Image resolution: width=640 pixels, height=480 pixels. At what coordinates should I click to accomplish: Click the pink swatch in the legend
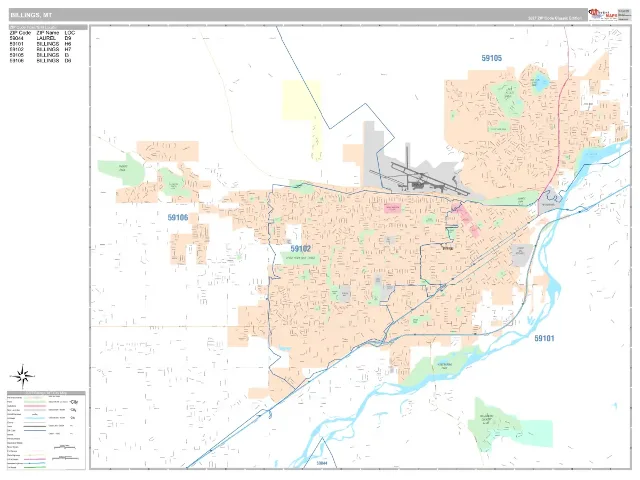tap(35, 406)
